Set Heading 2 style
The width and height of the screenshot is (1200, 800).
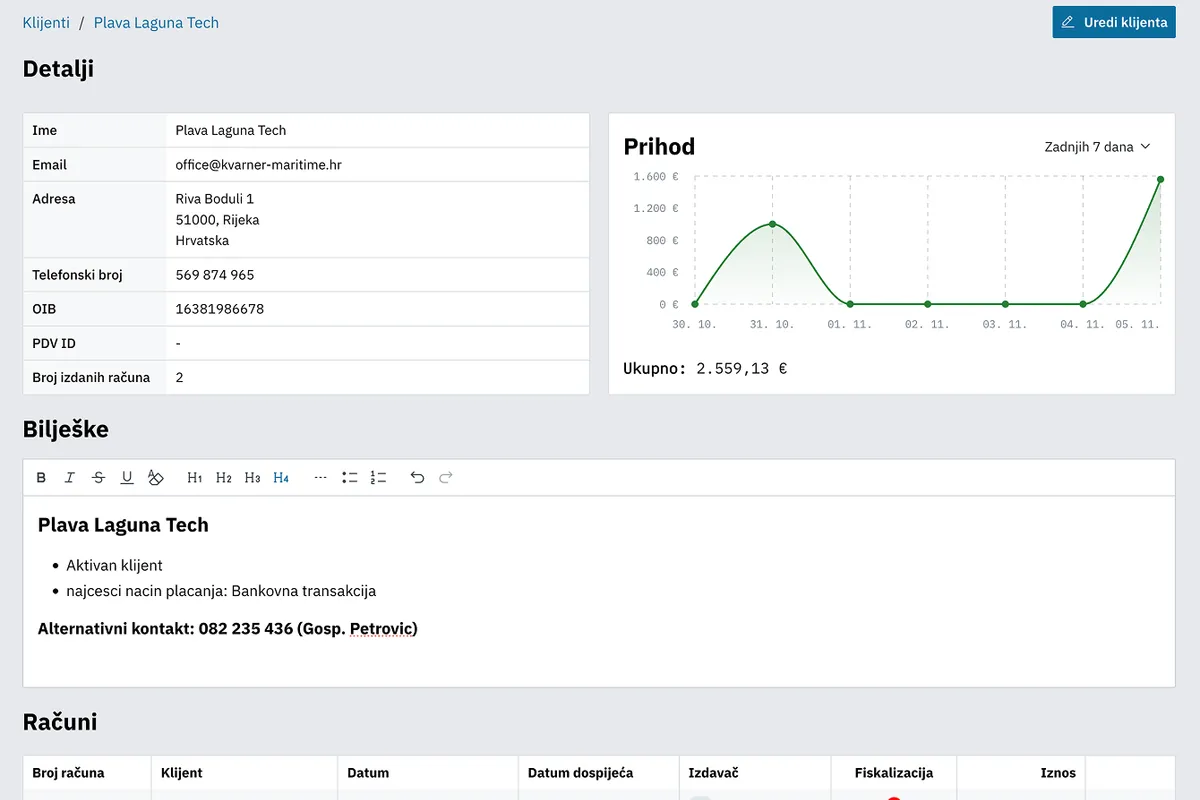click(224, 478)
